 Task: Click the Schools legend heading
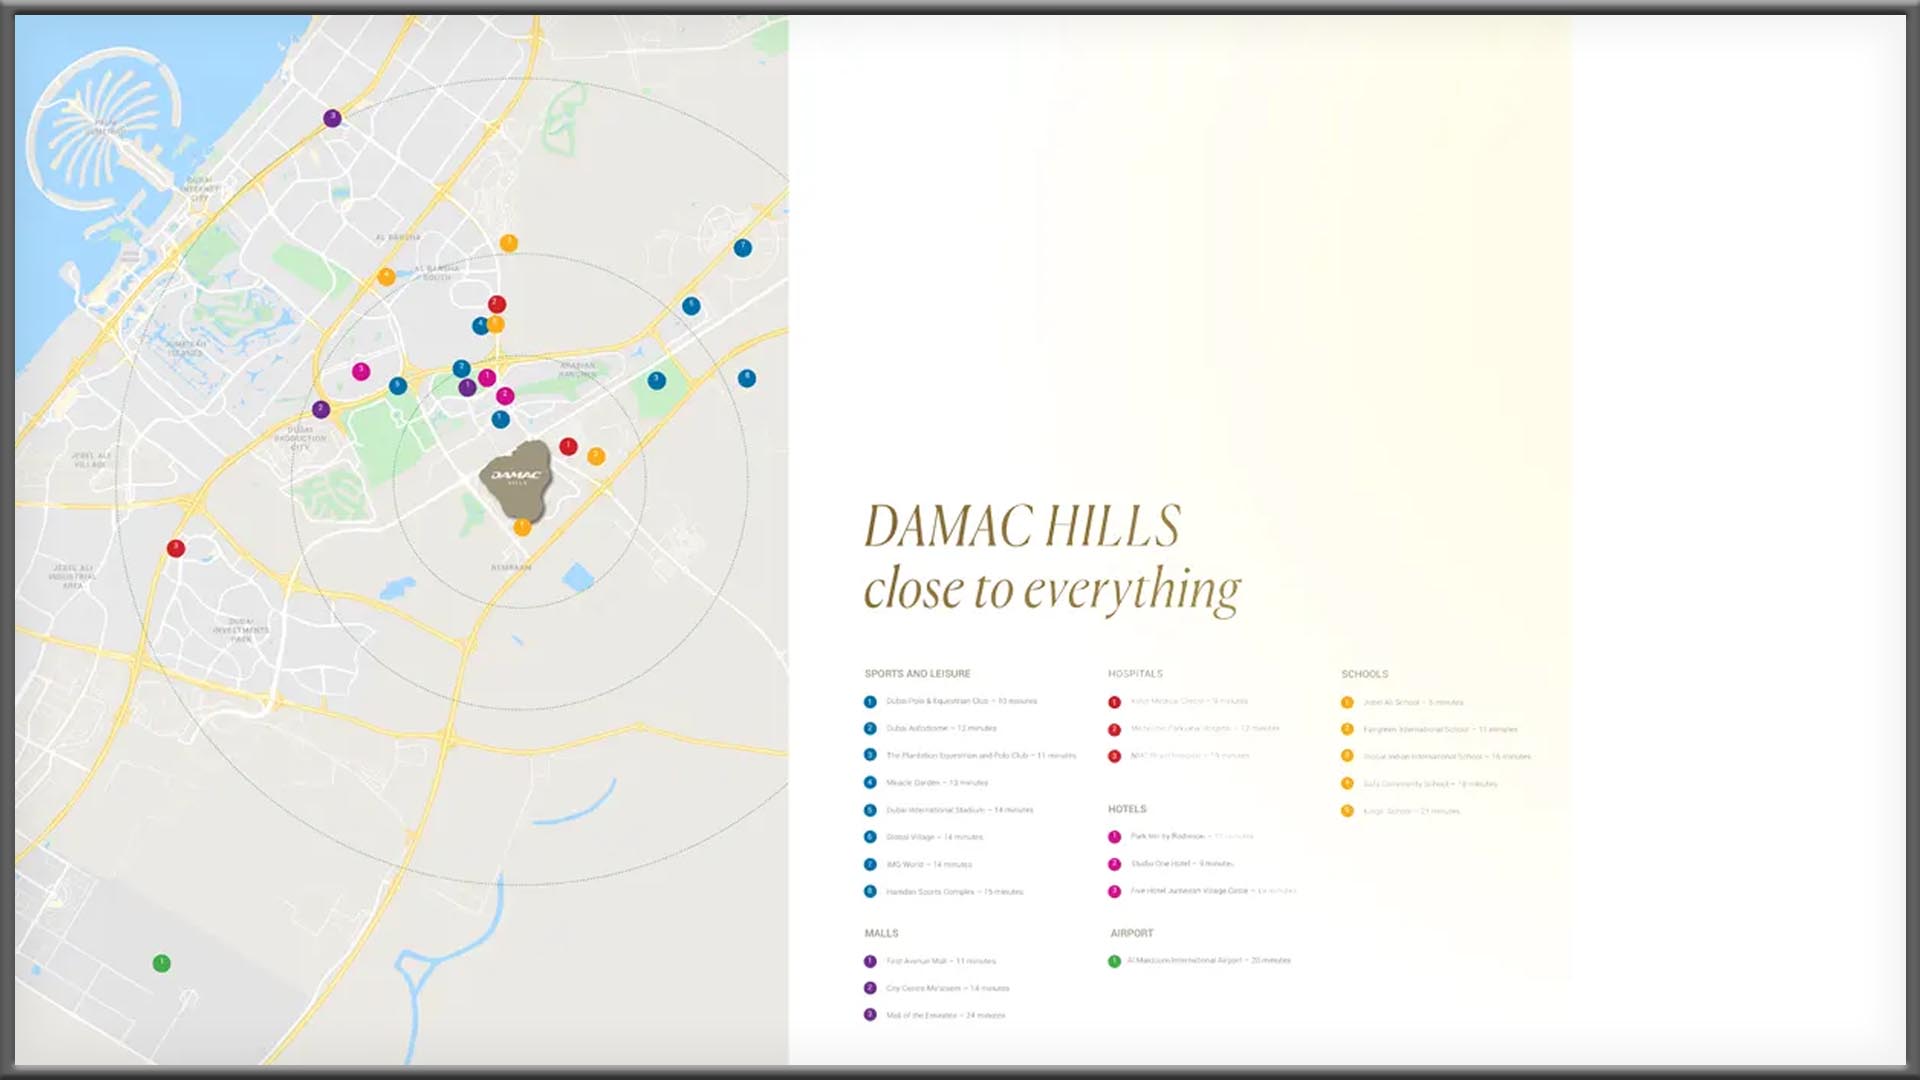tap(1364, 674)
